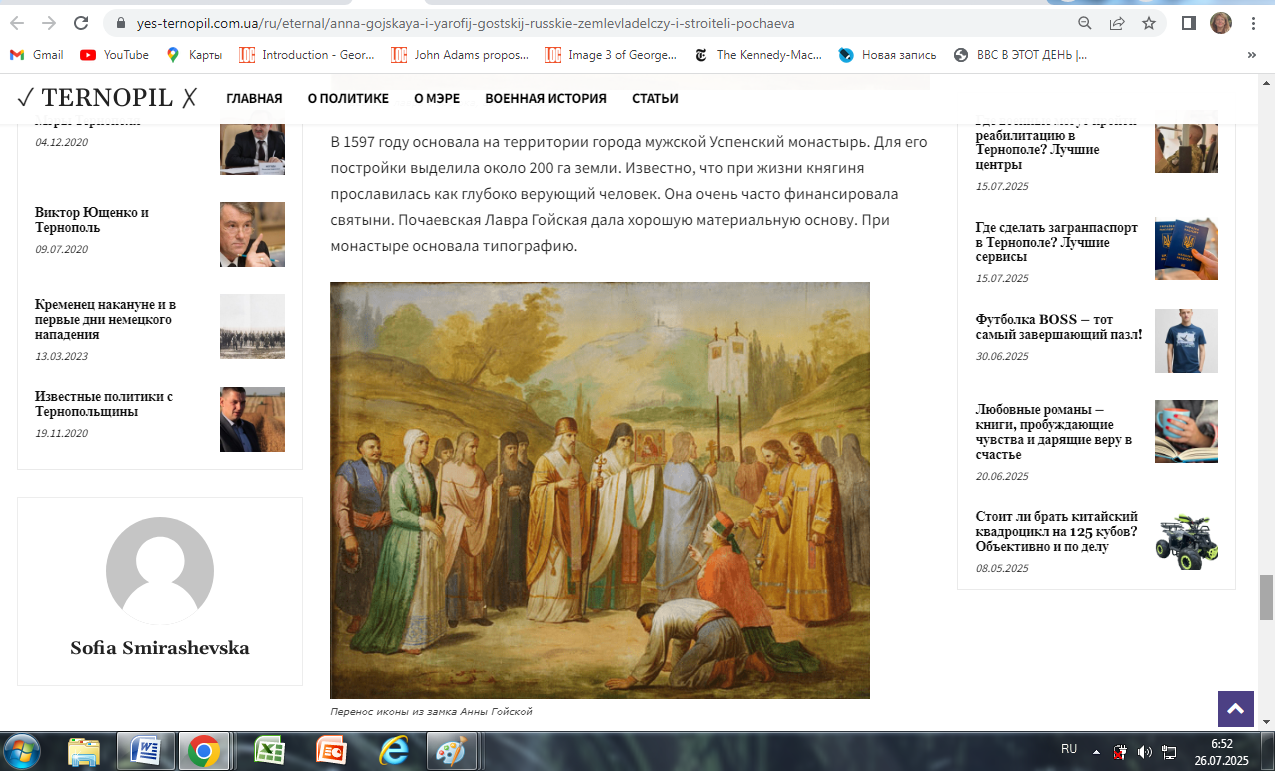Open File Explorer from taskbar
This screenshot has width=1275, height=779.
click(x=85, y=752)
